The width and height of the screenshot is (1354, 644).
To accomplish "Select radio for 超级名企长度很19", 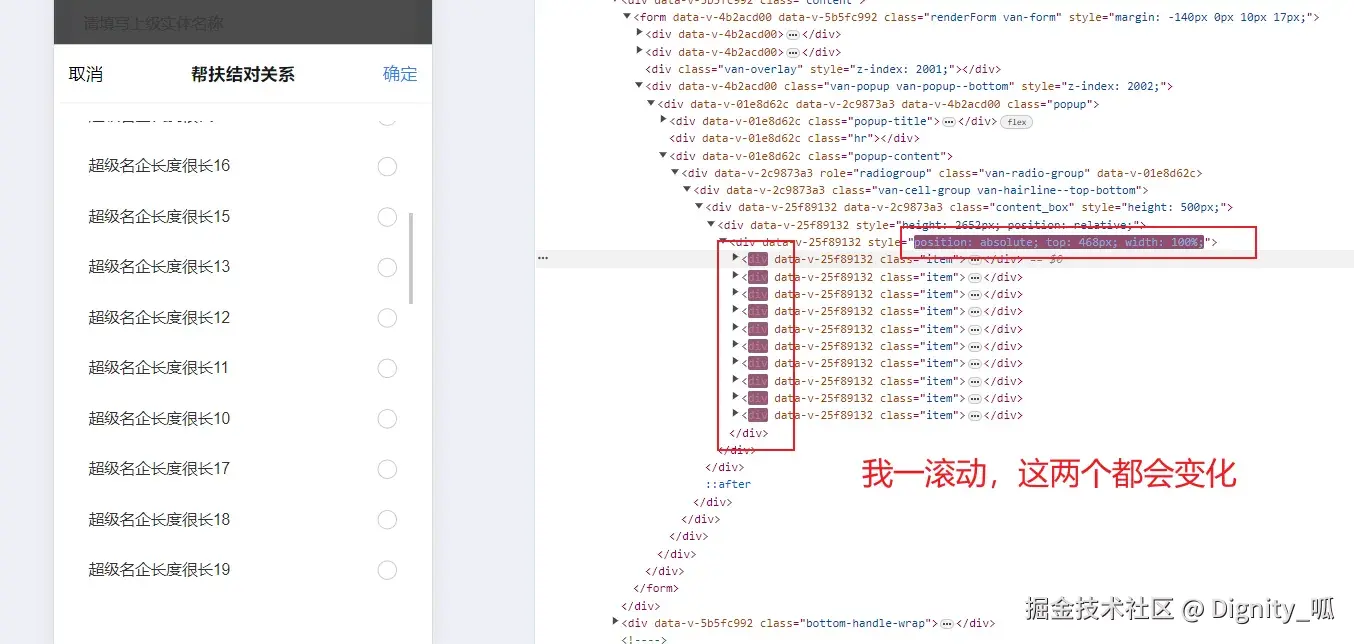I will 387,570.
